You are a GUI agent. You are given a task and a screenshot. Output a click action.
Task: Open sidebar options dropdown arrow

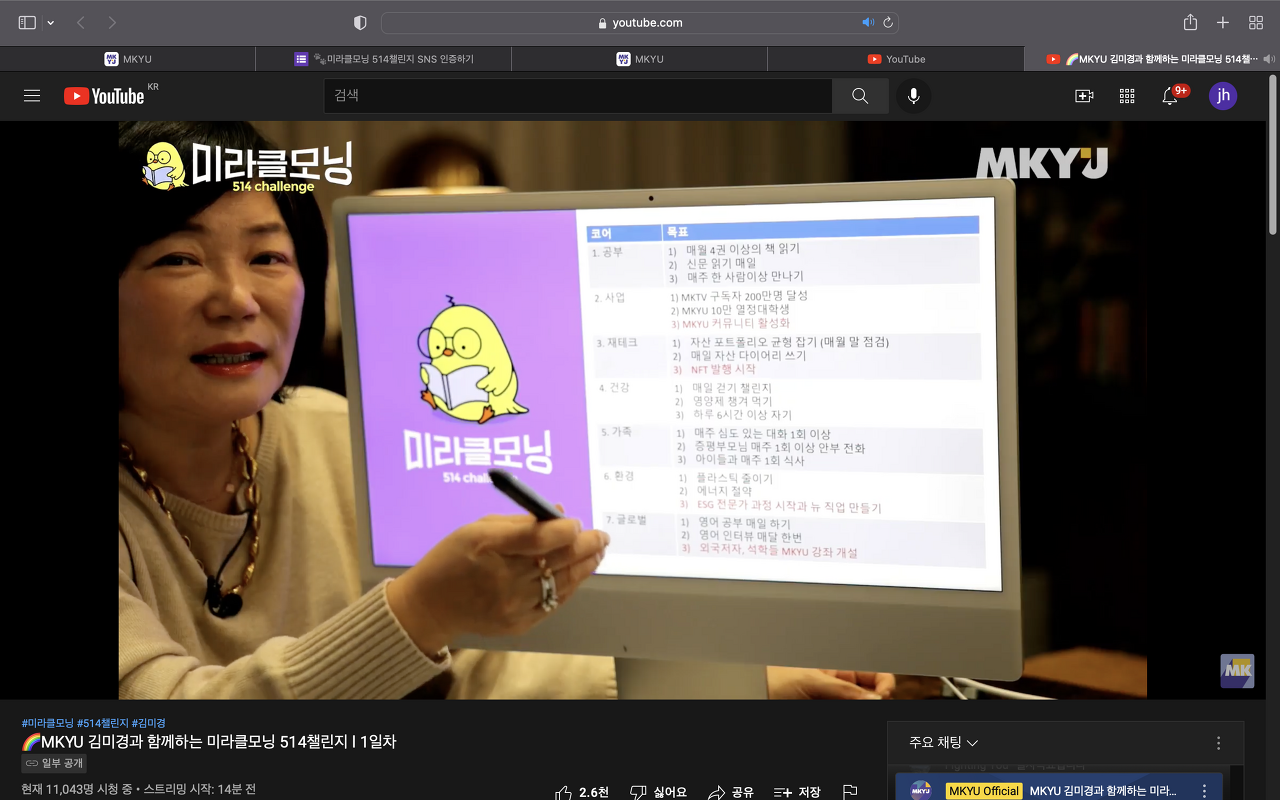coord(51,23)
